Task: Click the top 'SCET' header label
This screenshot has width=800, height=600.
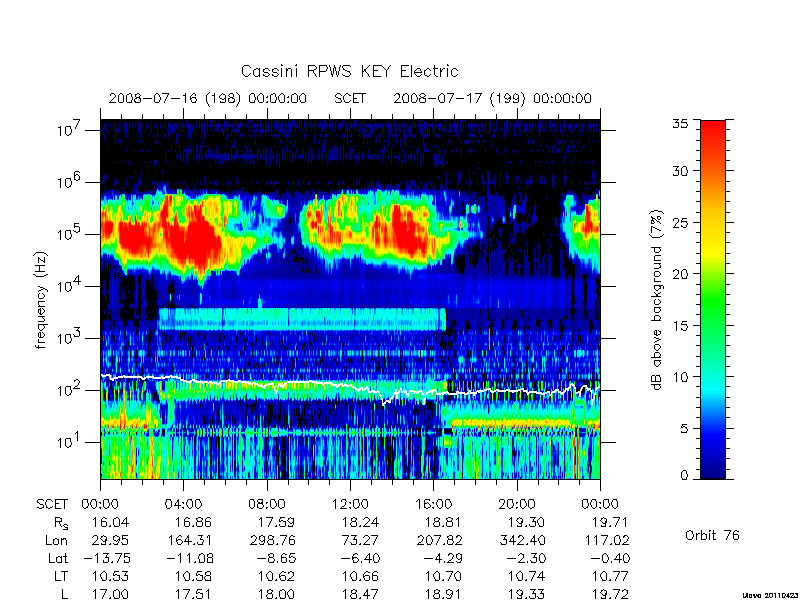Action: point(350,98)
